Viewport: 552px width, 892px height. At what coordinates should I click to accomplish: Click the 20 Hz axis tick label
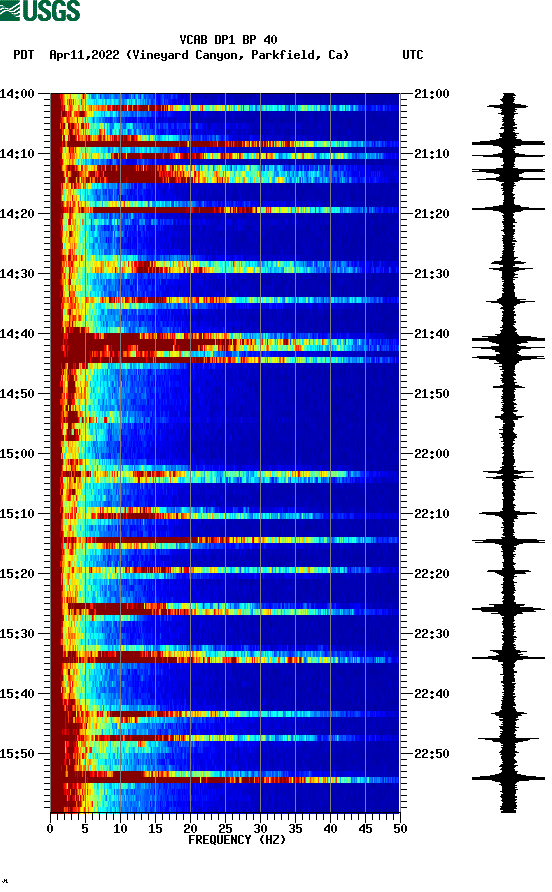click(x=190, y=829)
